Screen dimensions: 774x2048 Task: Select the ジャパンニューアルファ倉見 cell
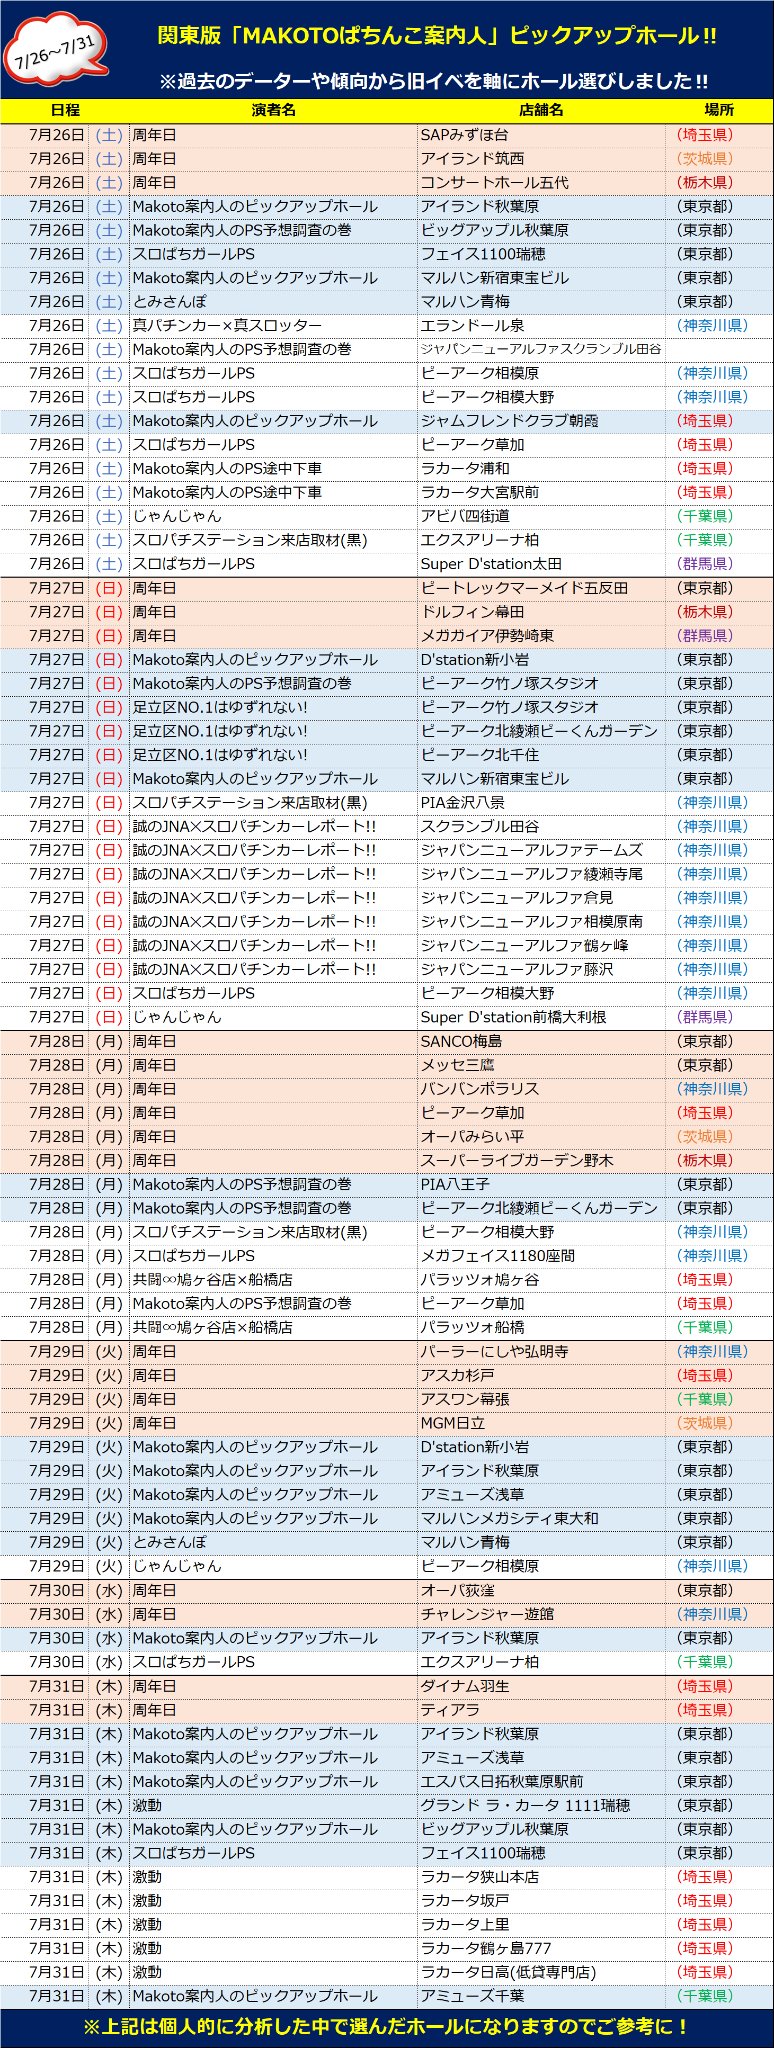[541, 898]
